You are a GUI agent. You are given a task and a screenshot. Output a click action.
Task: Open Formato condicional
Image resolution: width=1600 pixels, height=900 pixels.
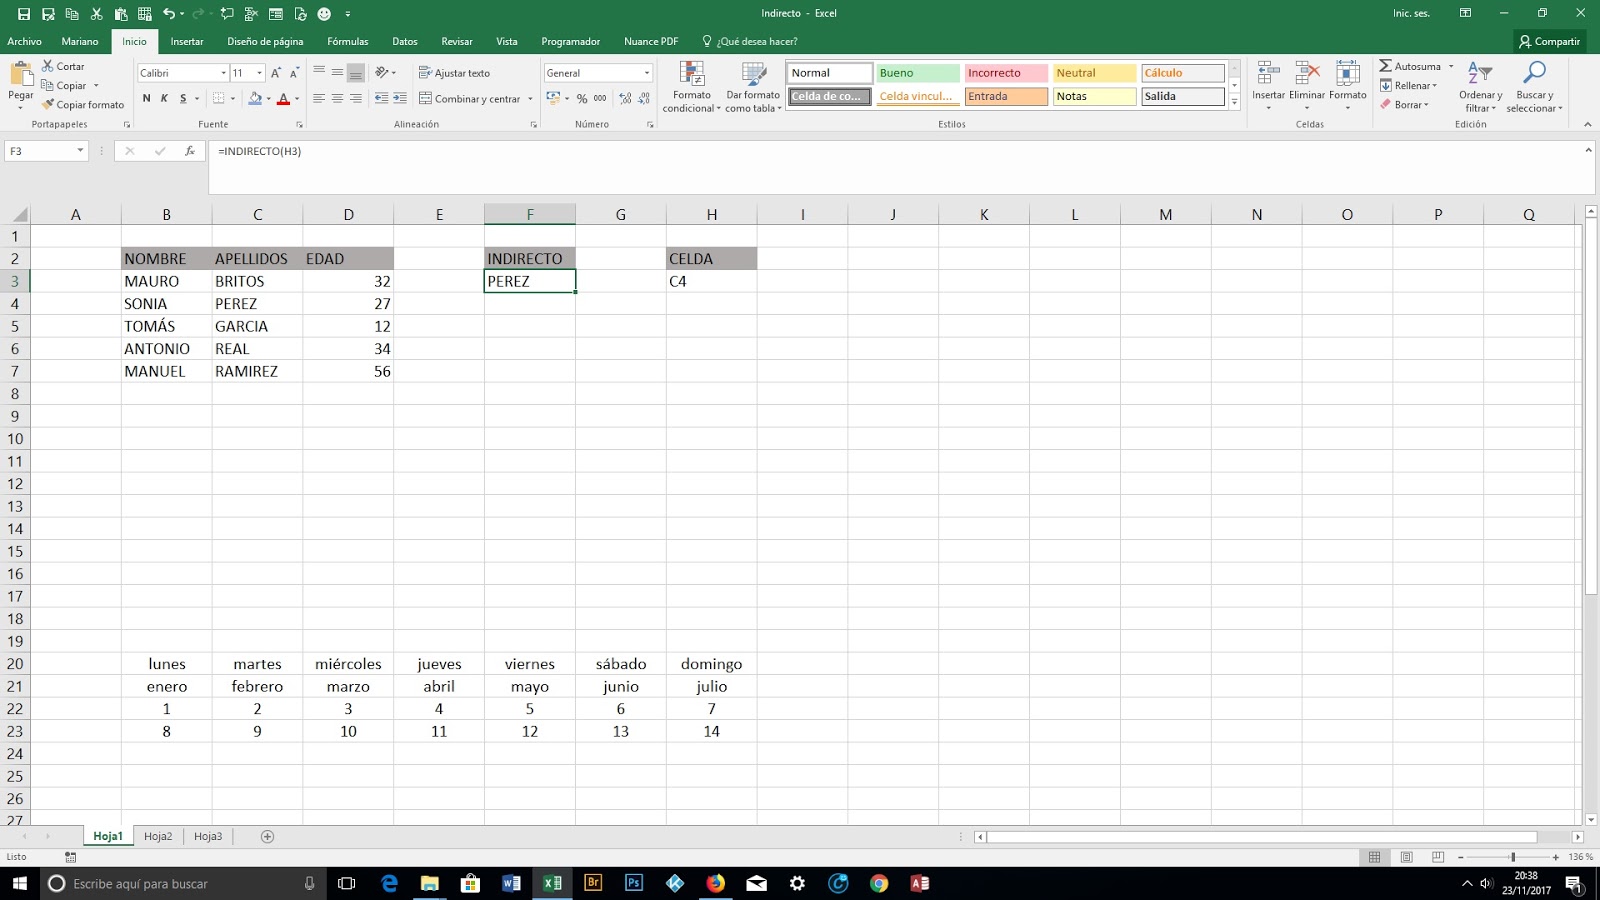(x=691, y=87)
